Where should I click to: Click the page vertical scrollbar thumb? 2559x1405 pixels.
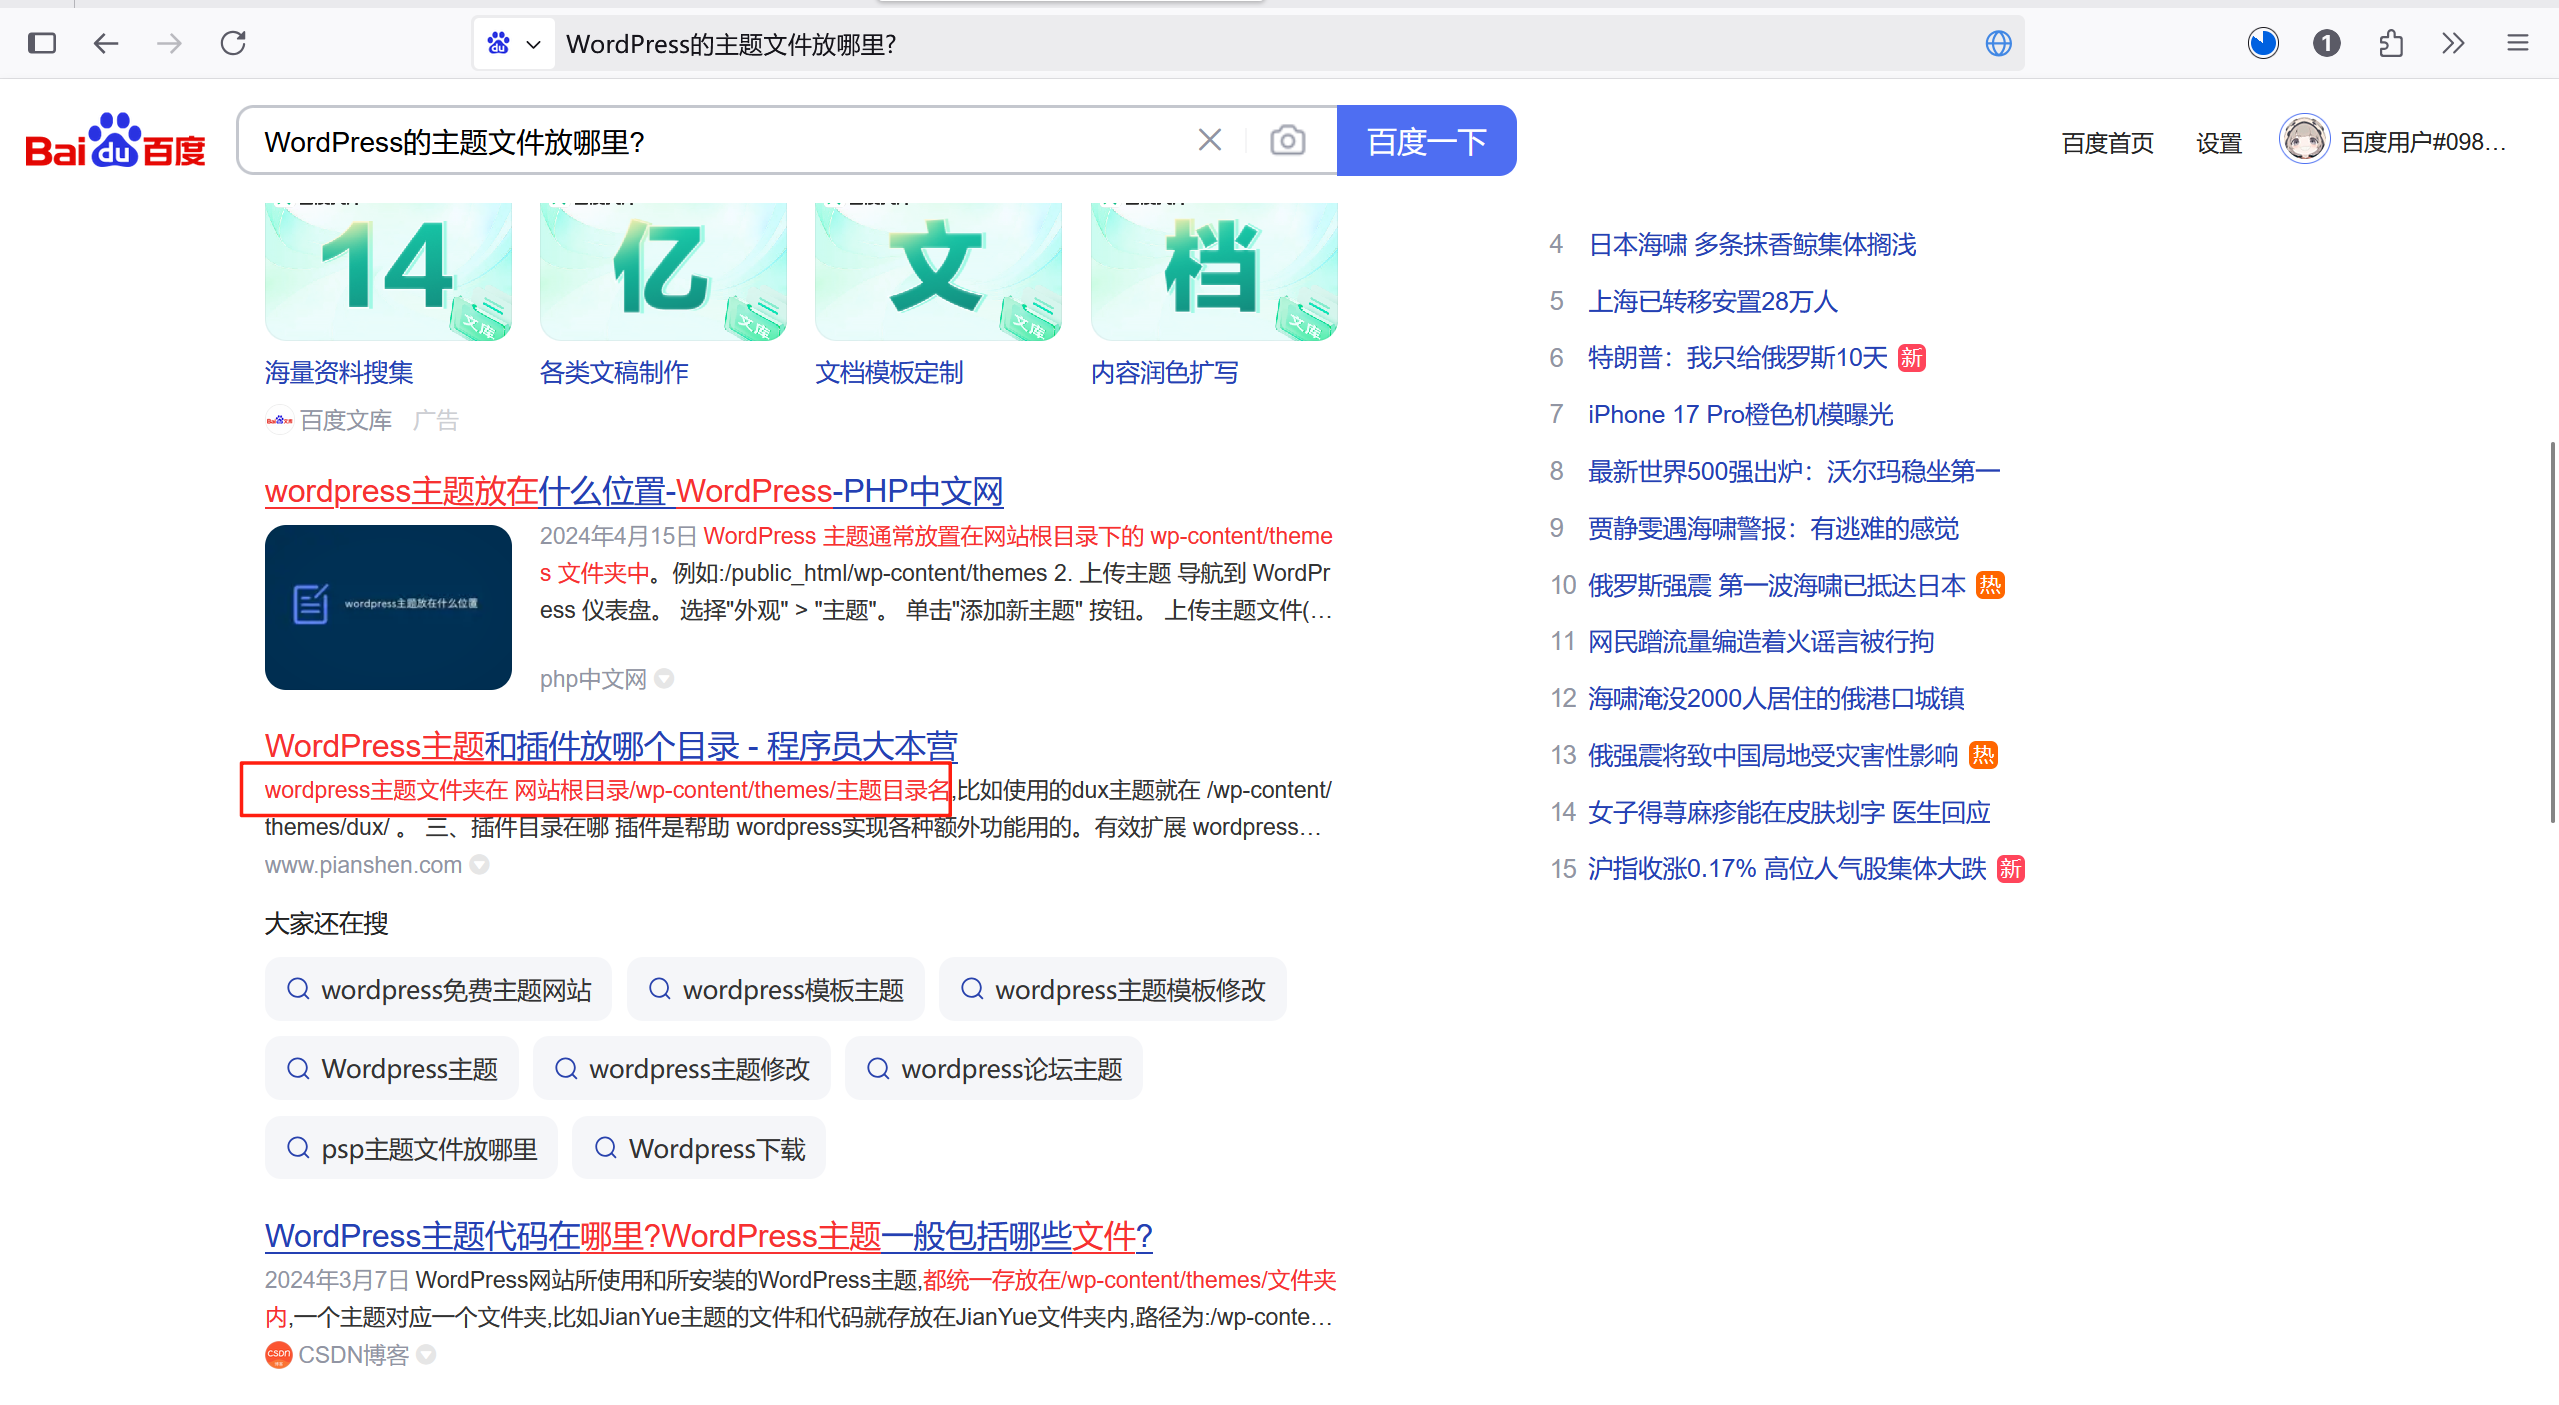pos(2552,632)
